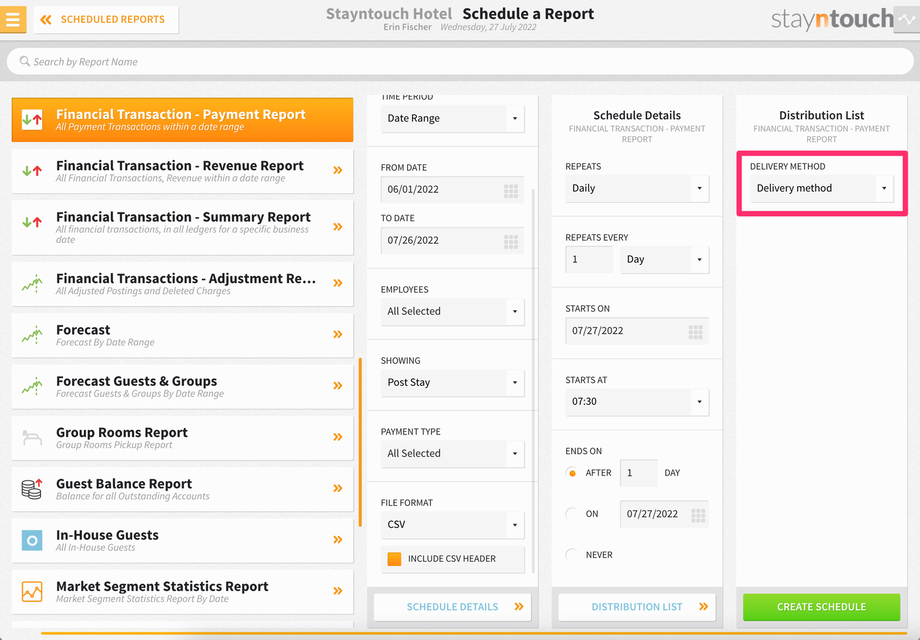920x640 pixels.
Task: Open Financial Transaction - Summary Report
Action: [x=182, y=227]
